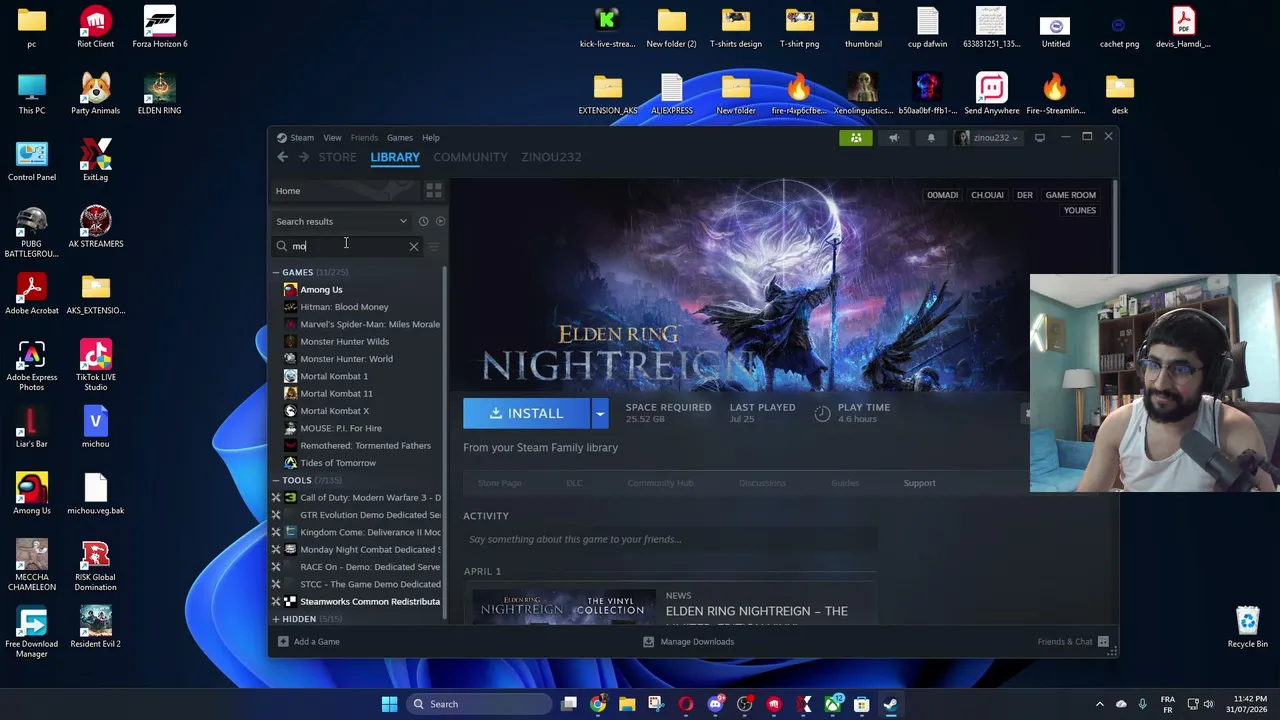Click the 00MADI collection tag
Image resolution: width=1280 pixels, height=720 pixels.
pyautogui.click(x=942, y=195)
